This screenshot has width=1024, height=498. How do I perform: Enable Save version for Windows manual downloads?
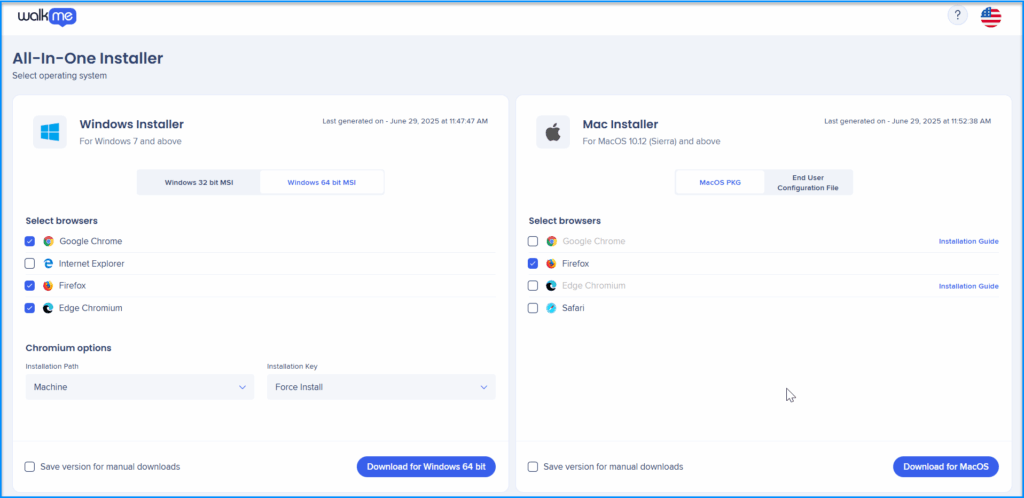click(x=30, y=467)
